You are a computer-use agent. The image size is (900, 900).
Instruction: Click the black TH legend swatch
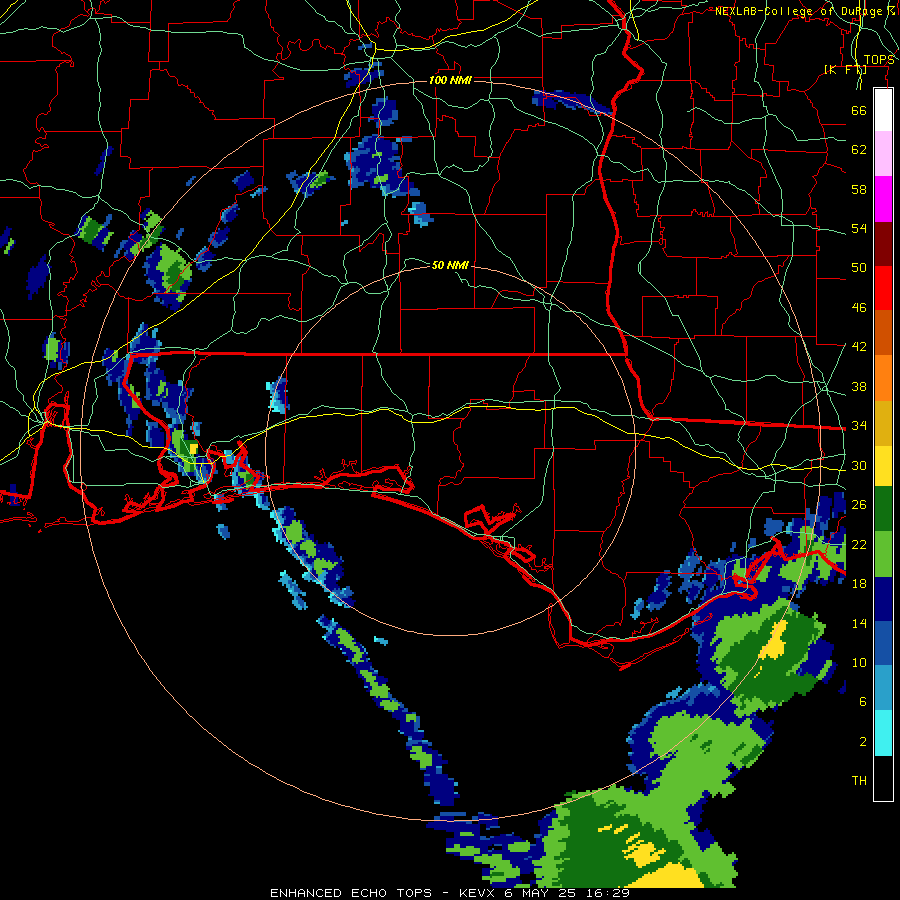coord(883,778)
